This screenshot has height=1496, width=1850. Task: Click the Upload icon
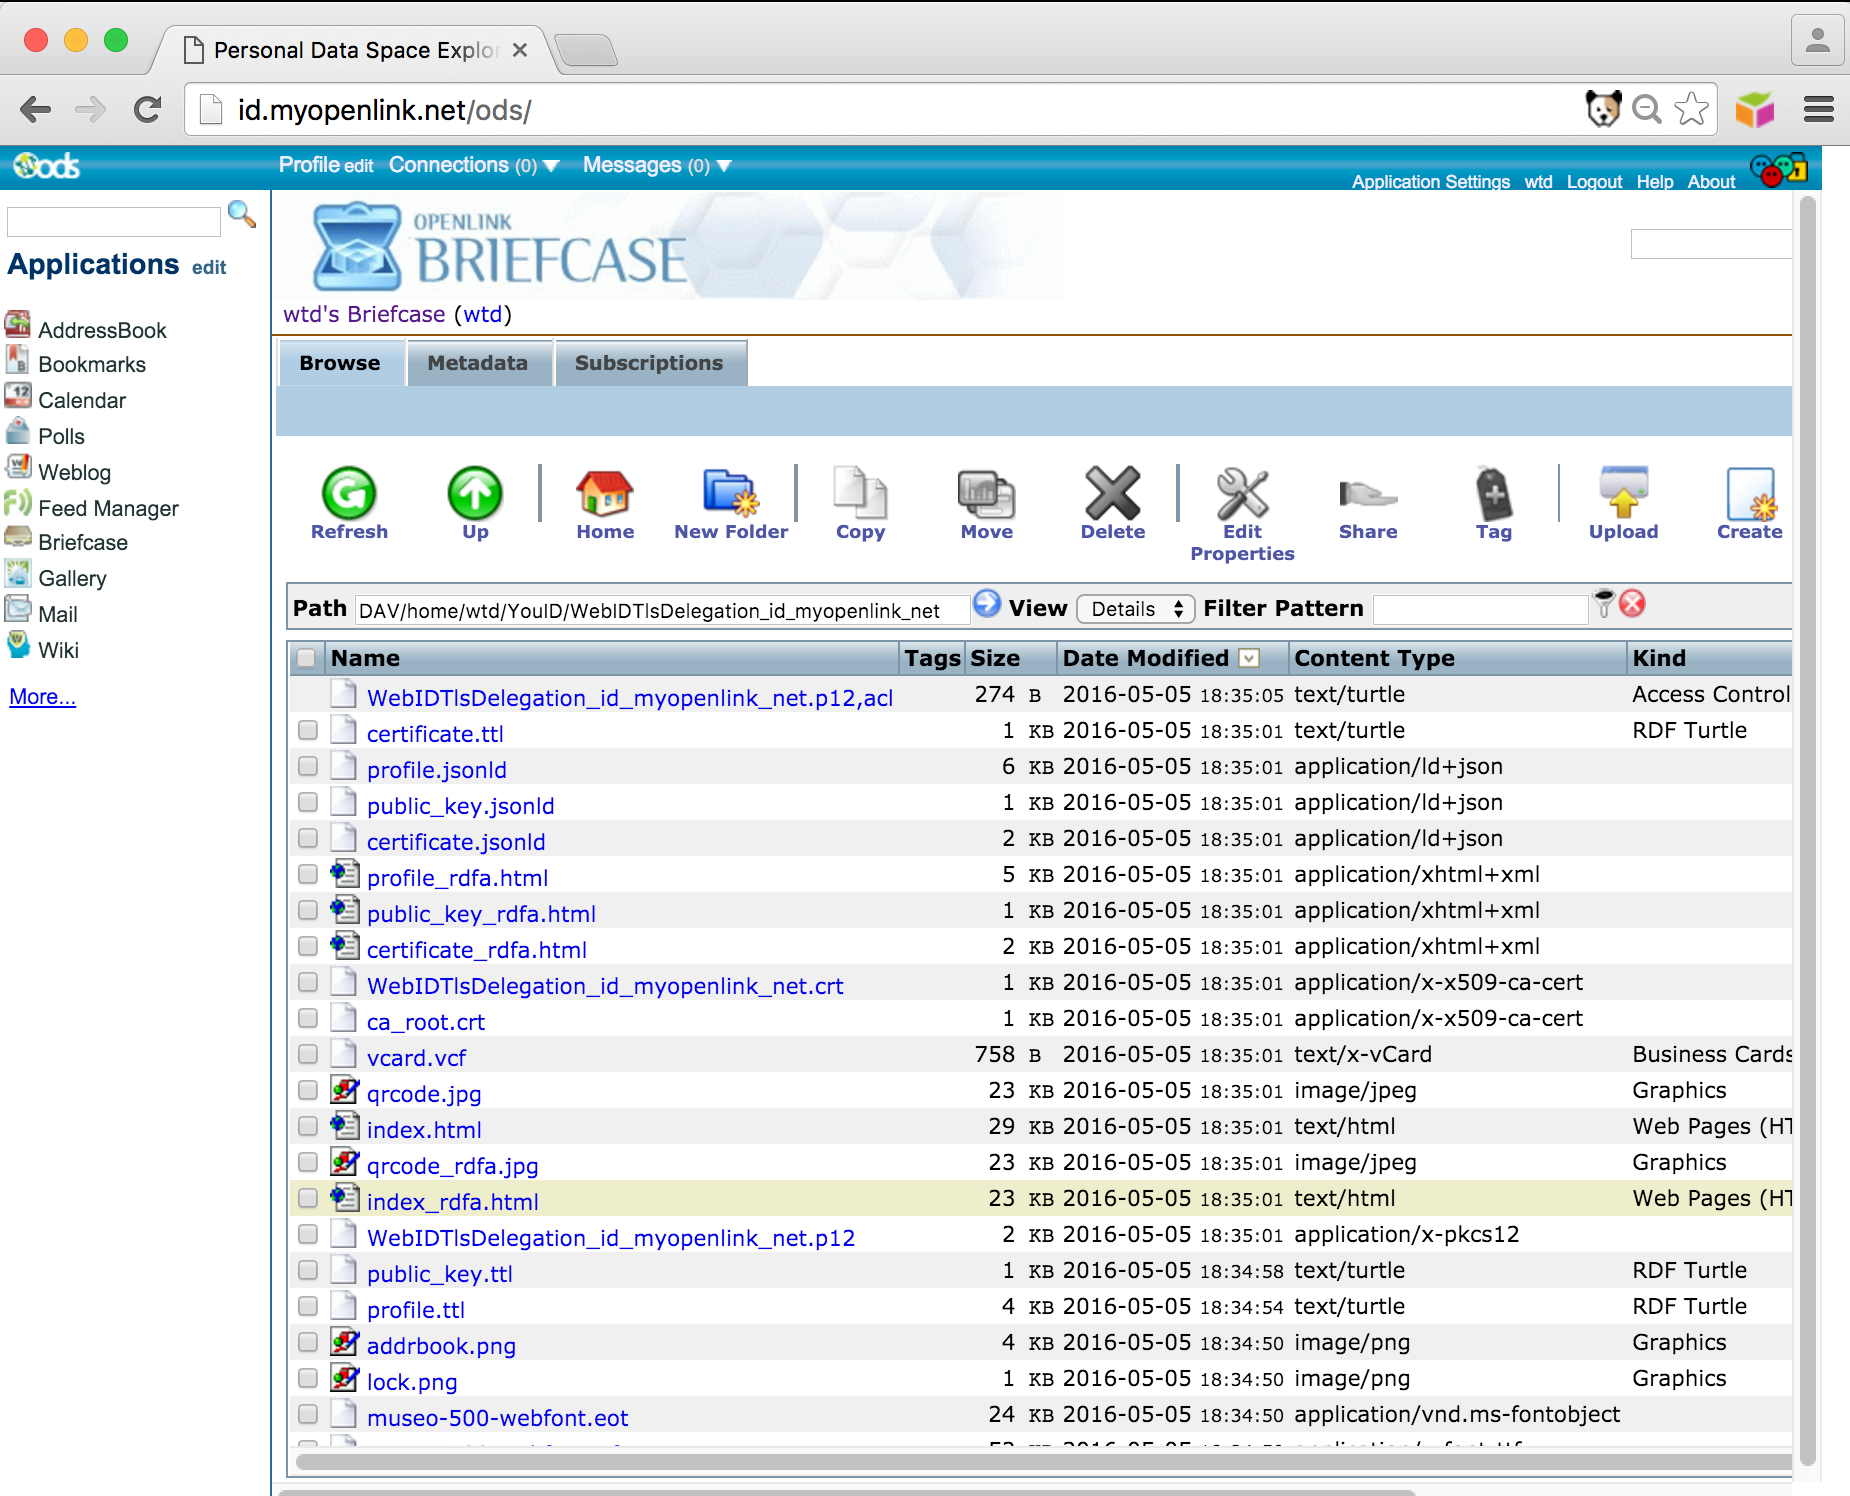1623,494
